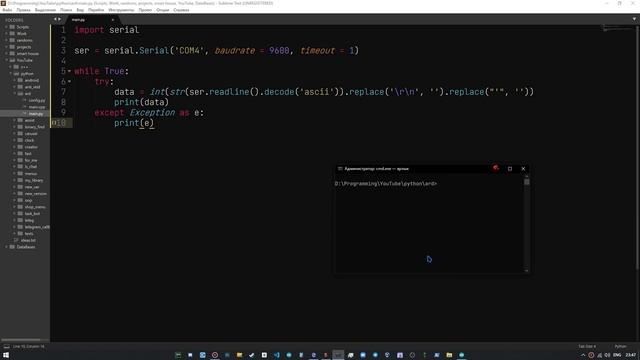Click the sidebar horizontal scrollbar
Image resolution: width=640 pixels, height=360 pixels.
click(x=20, y=340)
